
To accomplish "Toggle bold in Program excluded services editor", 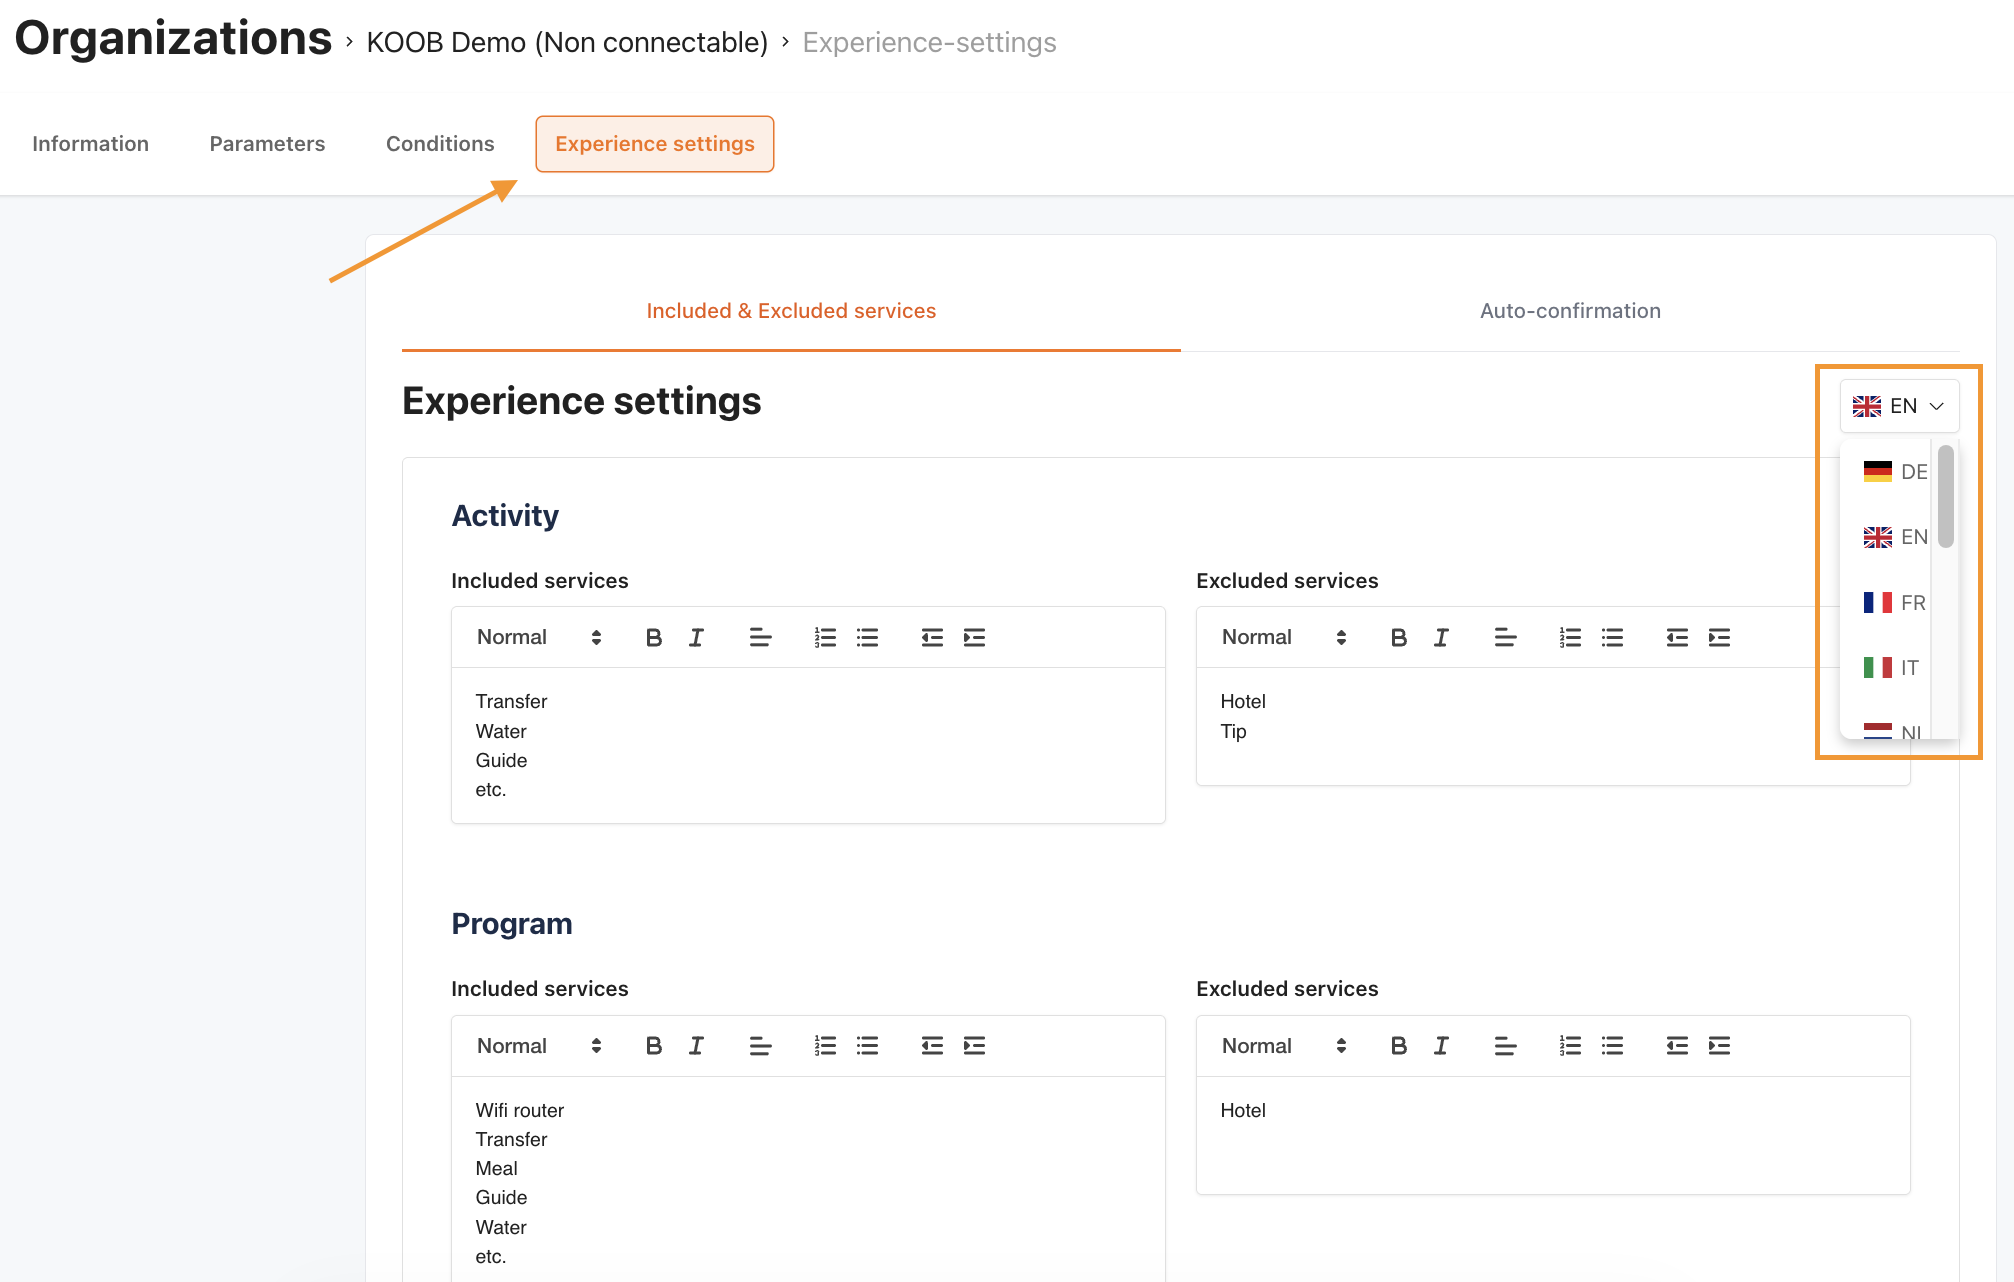I will pos(1399,1046).
